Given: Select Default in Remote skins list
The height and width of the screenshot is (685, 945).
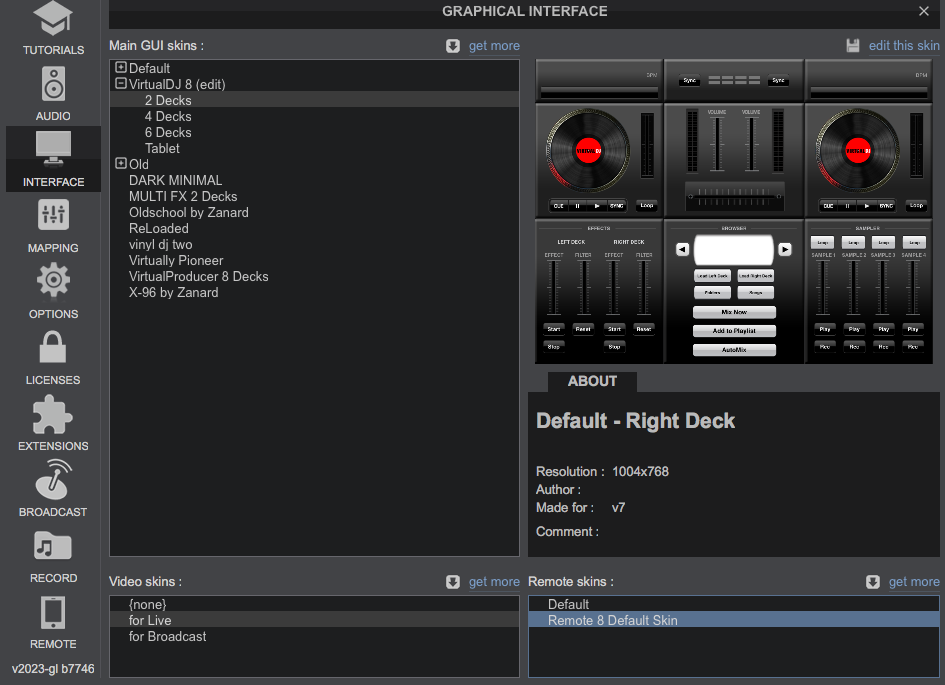Looking at the screenshot, I should point(733,604).
